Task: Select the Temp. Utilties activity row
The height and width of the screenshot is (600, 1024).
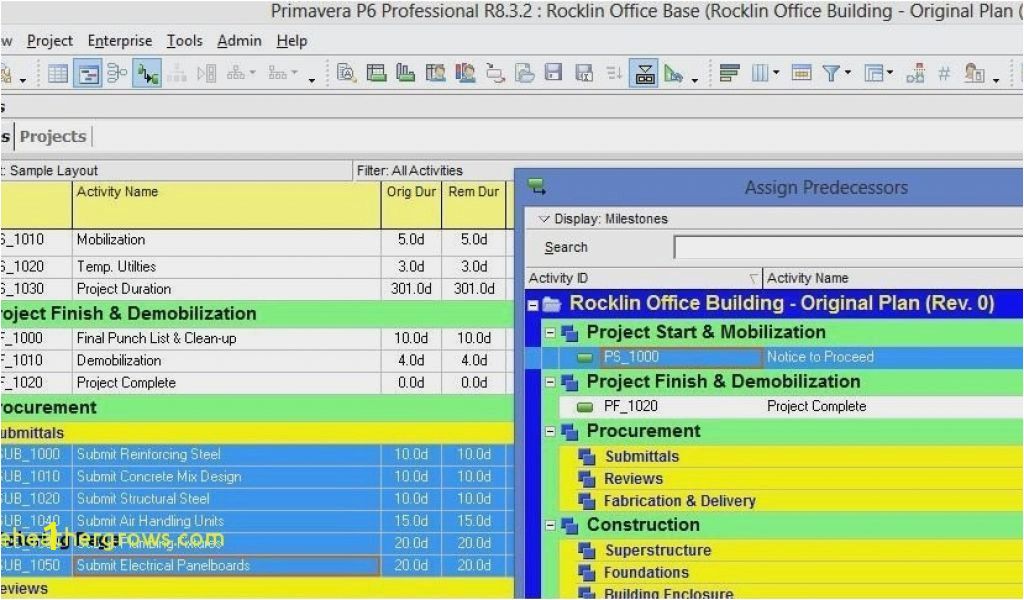Action: click(x=257, y=266)
